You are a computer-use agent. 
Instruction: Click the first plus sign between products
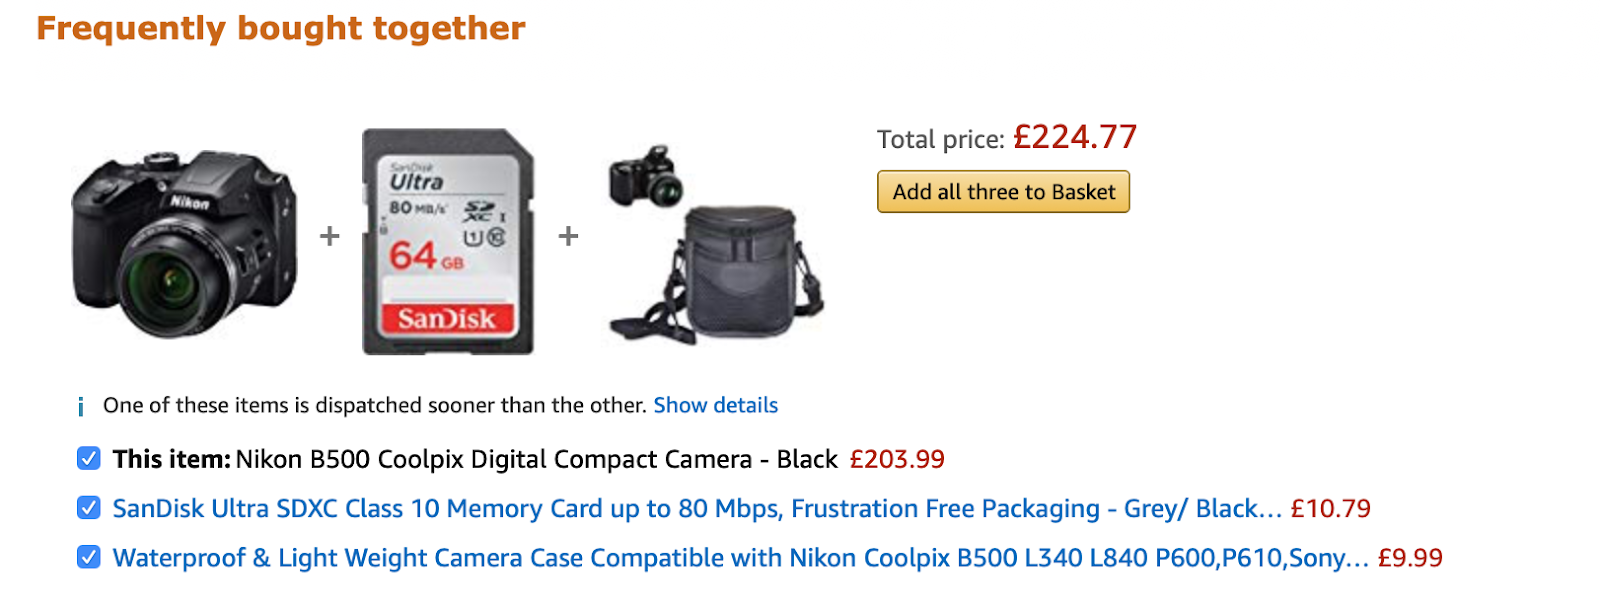pos(330,236)
